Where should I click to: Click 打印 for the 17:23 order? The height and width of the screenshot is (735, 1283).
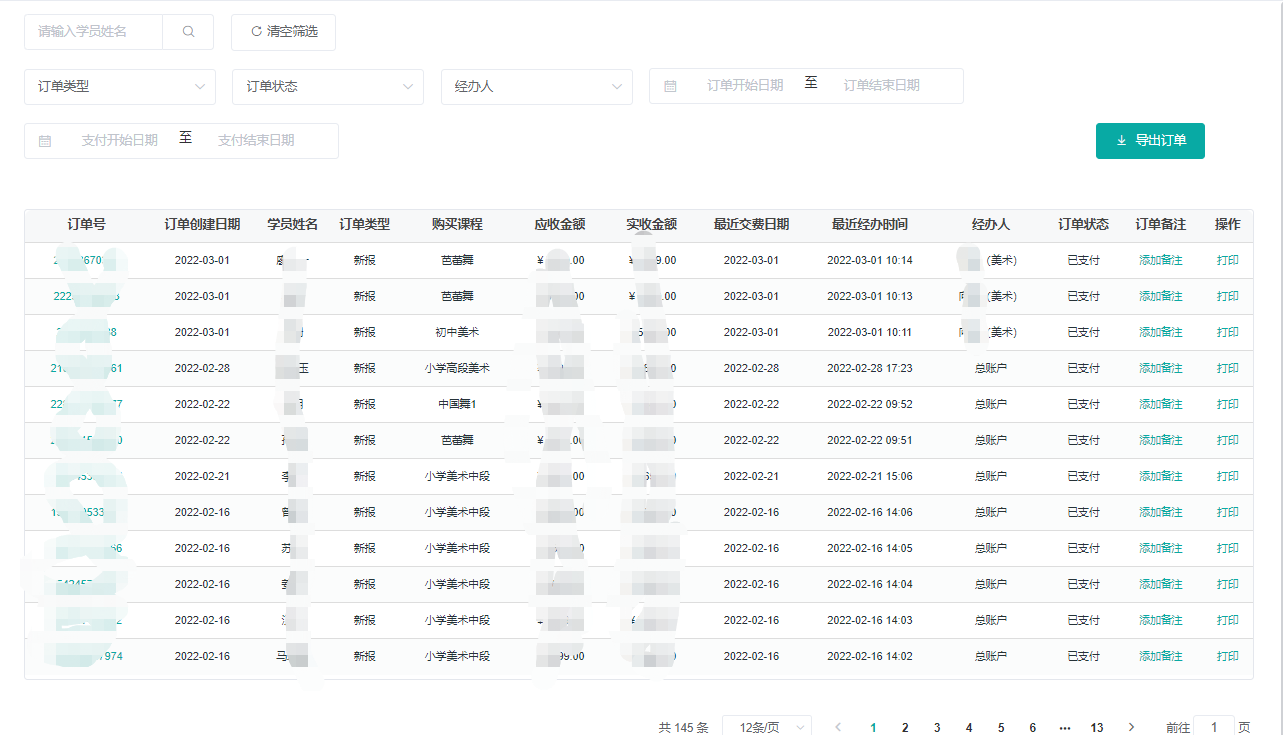click(x=1228, y=369)
